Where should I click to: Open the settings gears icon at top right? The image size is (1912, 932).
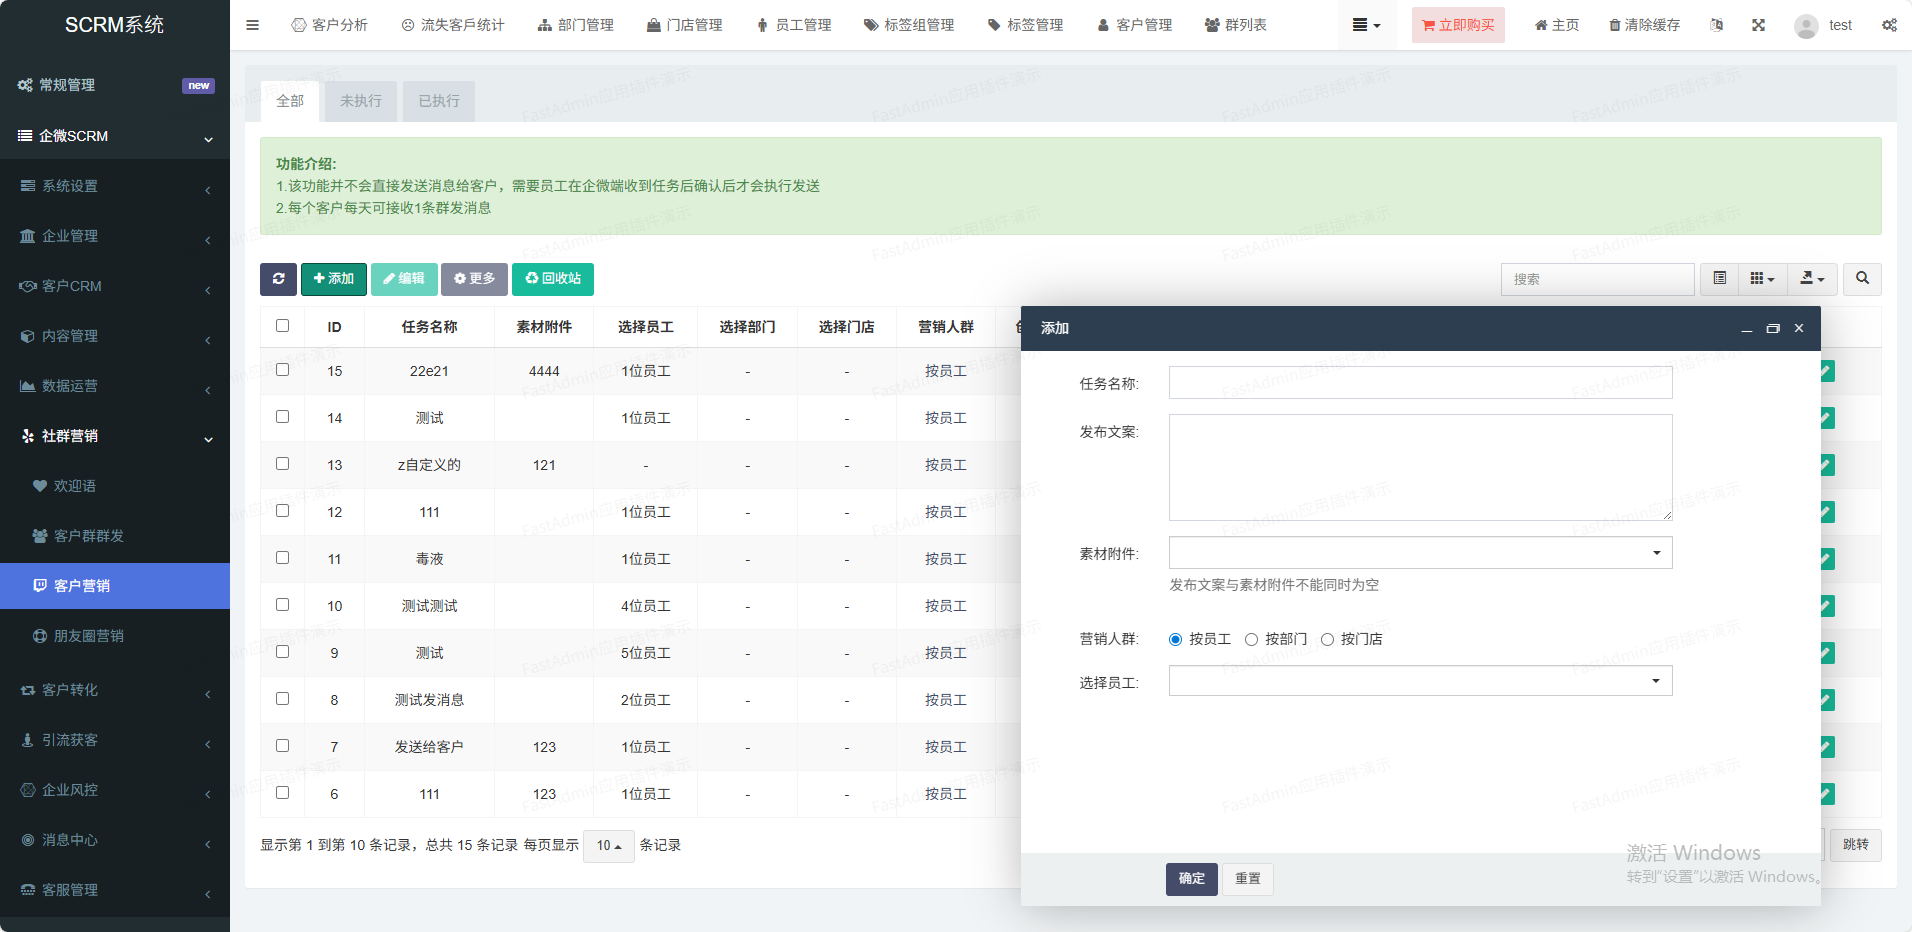point(1888,25)
